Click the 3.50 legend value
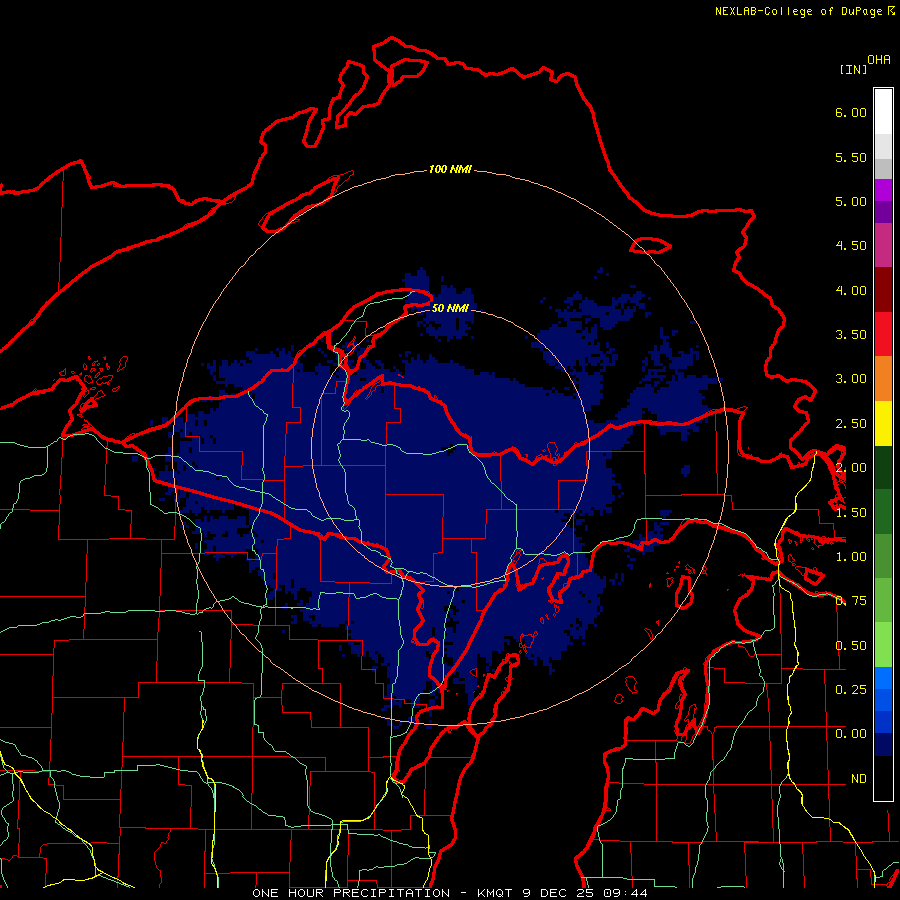Viewport: 900px width, 900px height. pyautogui.click(x=851, y=335)
